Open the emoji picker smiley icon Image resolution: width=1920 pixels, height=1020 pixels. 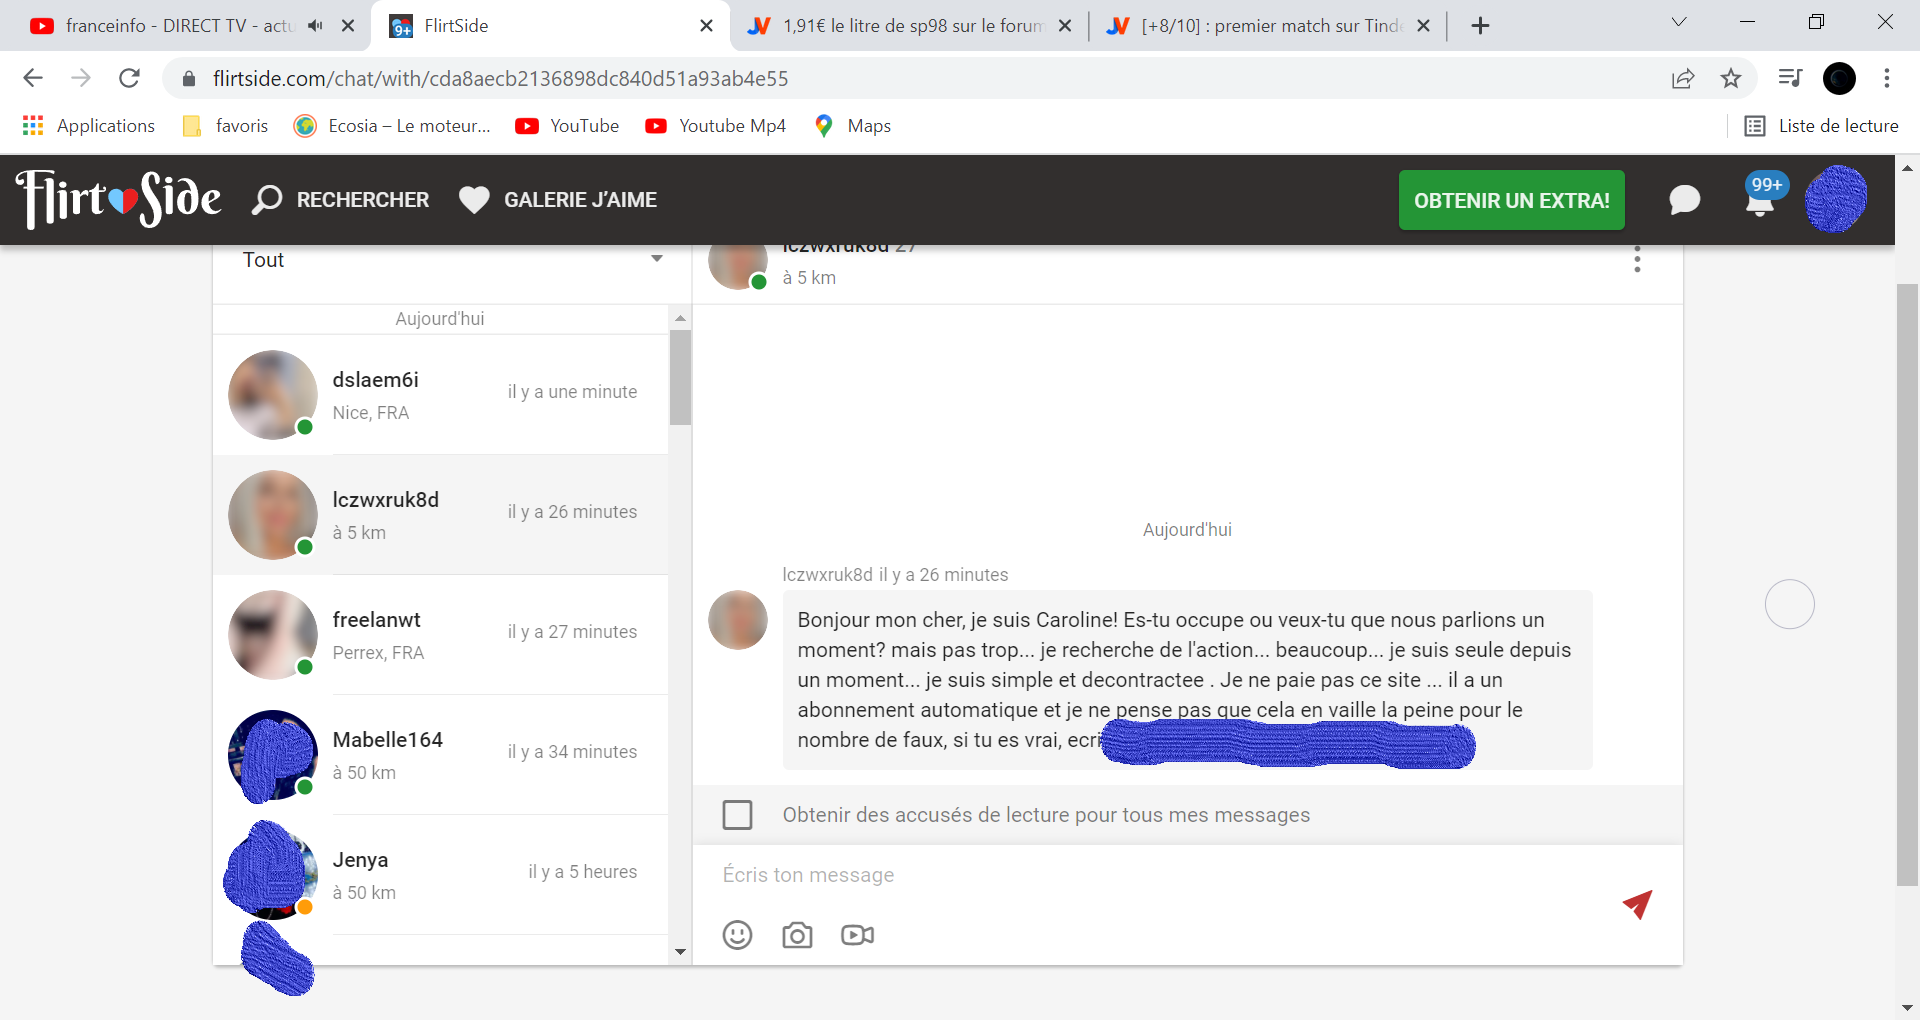coord(737,935)
